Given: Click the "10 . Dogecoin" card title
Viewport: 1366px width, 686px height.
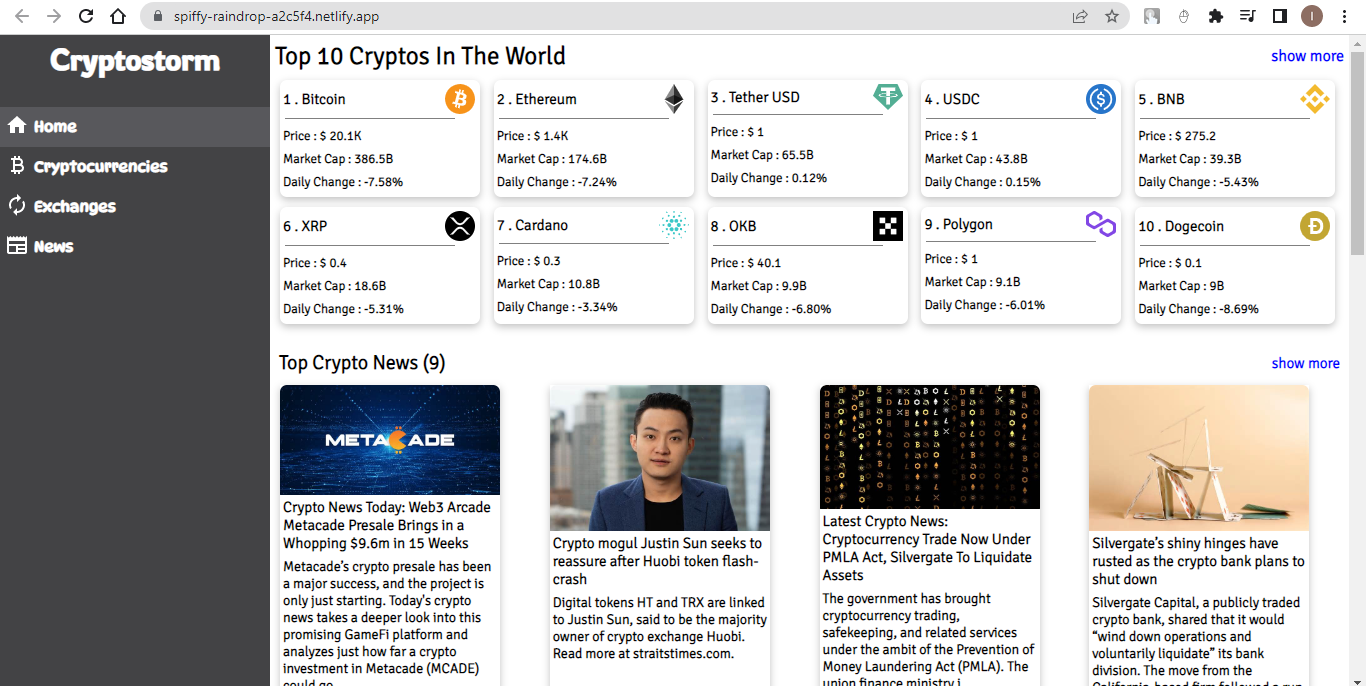Looking at the screenshot, I should click(1182, 226).
